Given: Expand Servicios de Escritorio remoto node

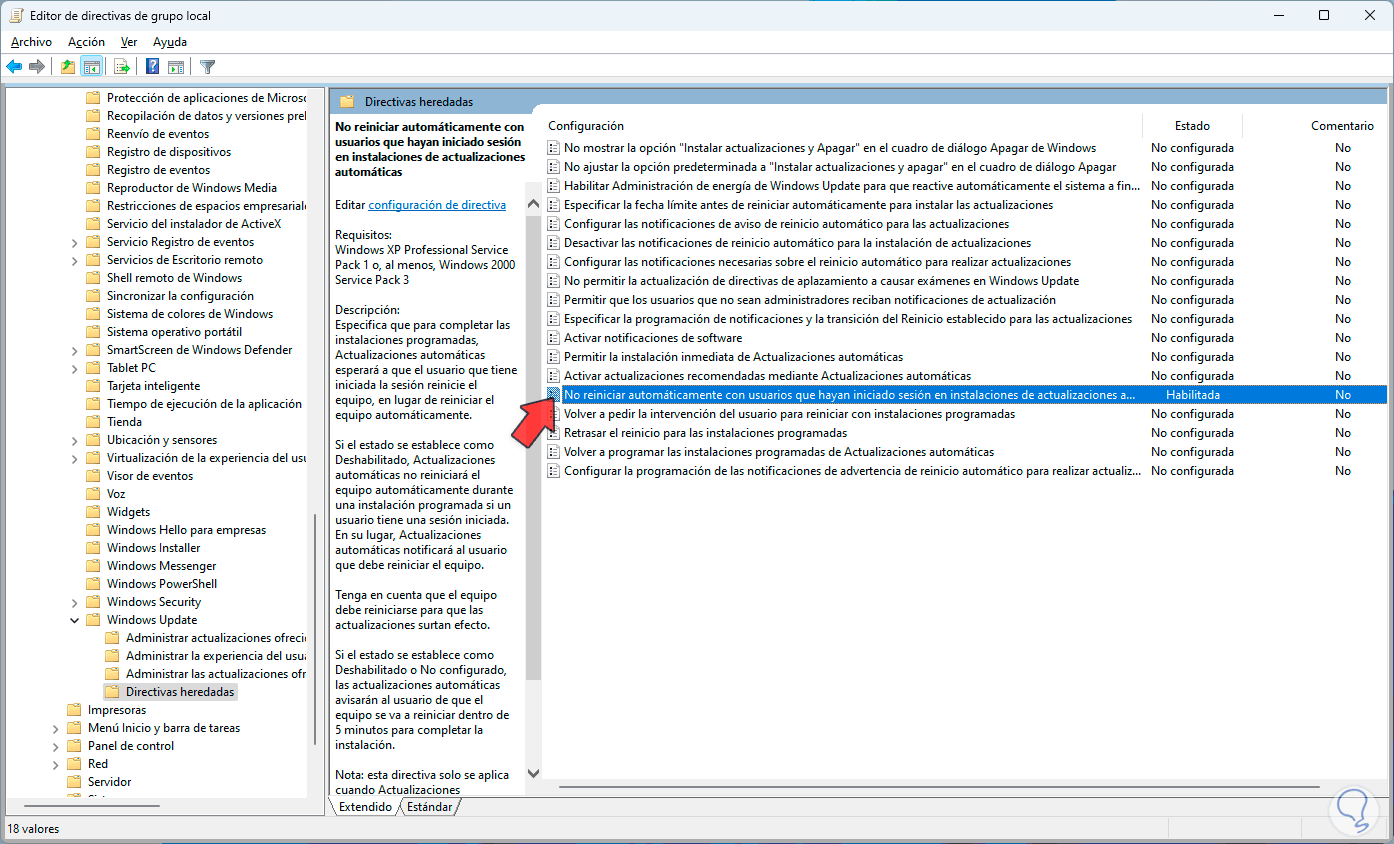Looking at the screenshot, I should 75,260.
